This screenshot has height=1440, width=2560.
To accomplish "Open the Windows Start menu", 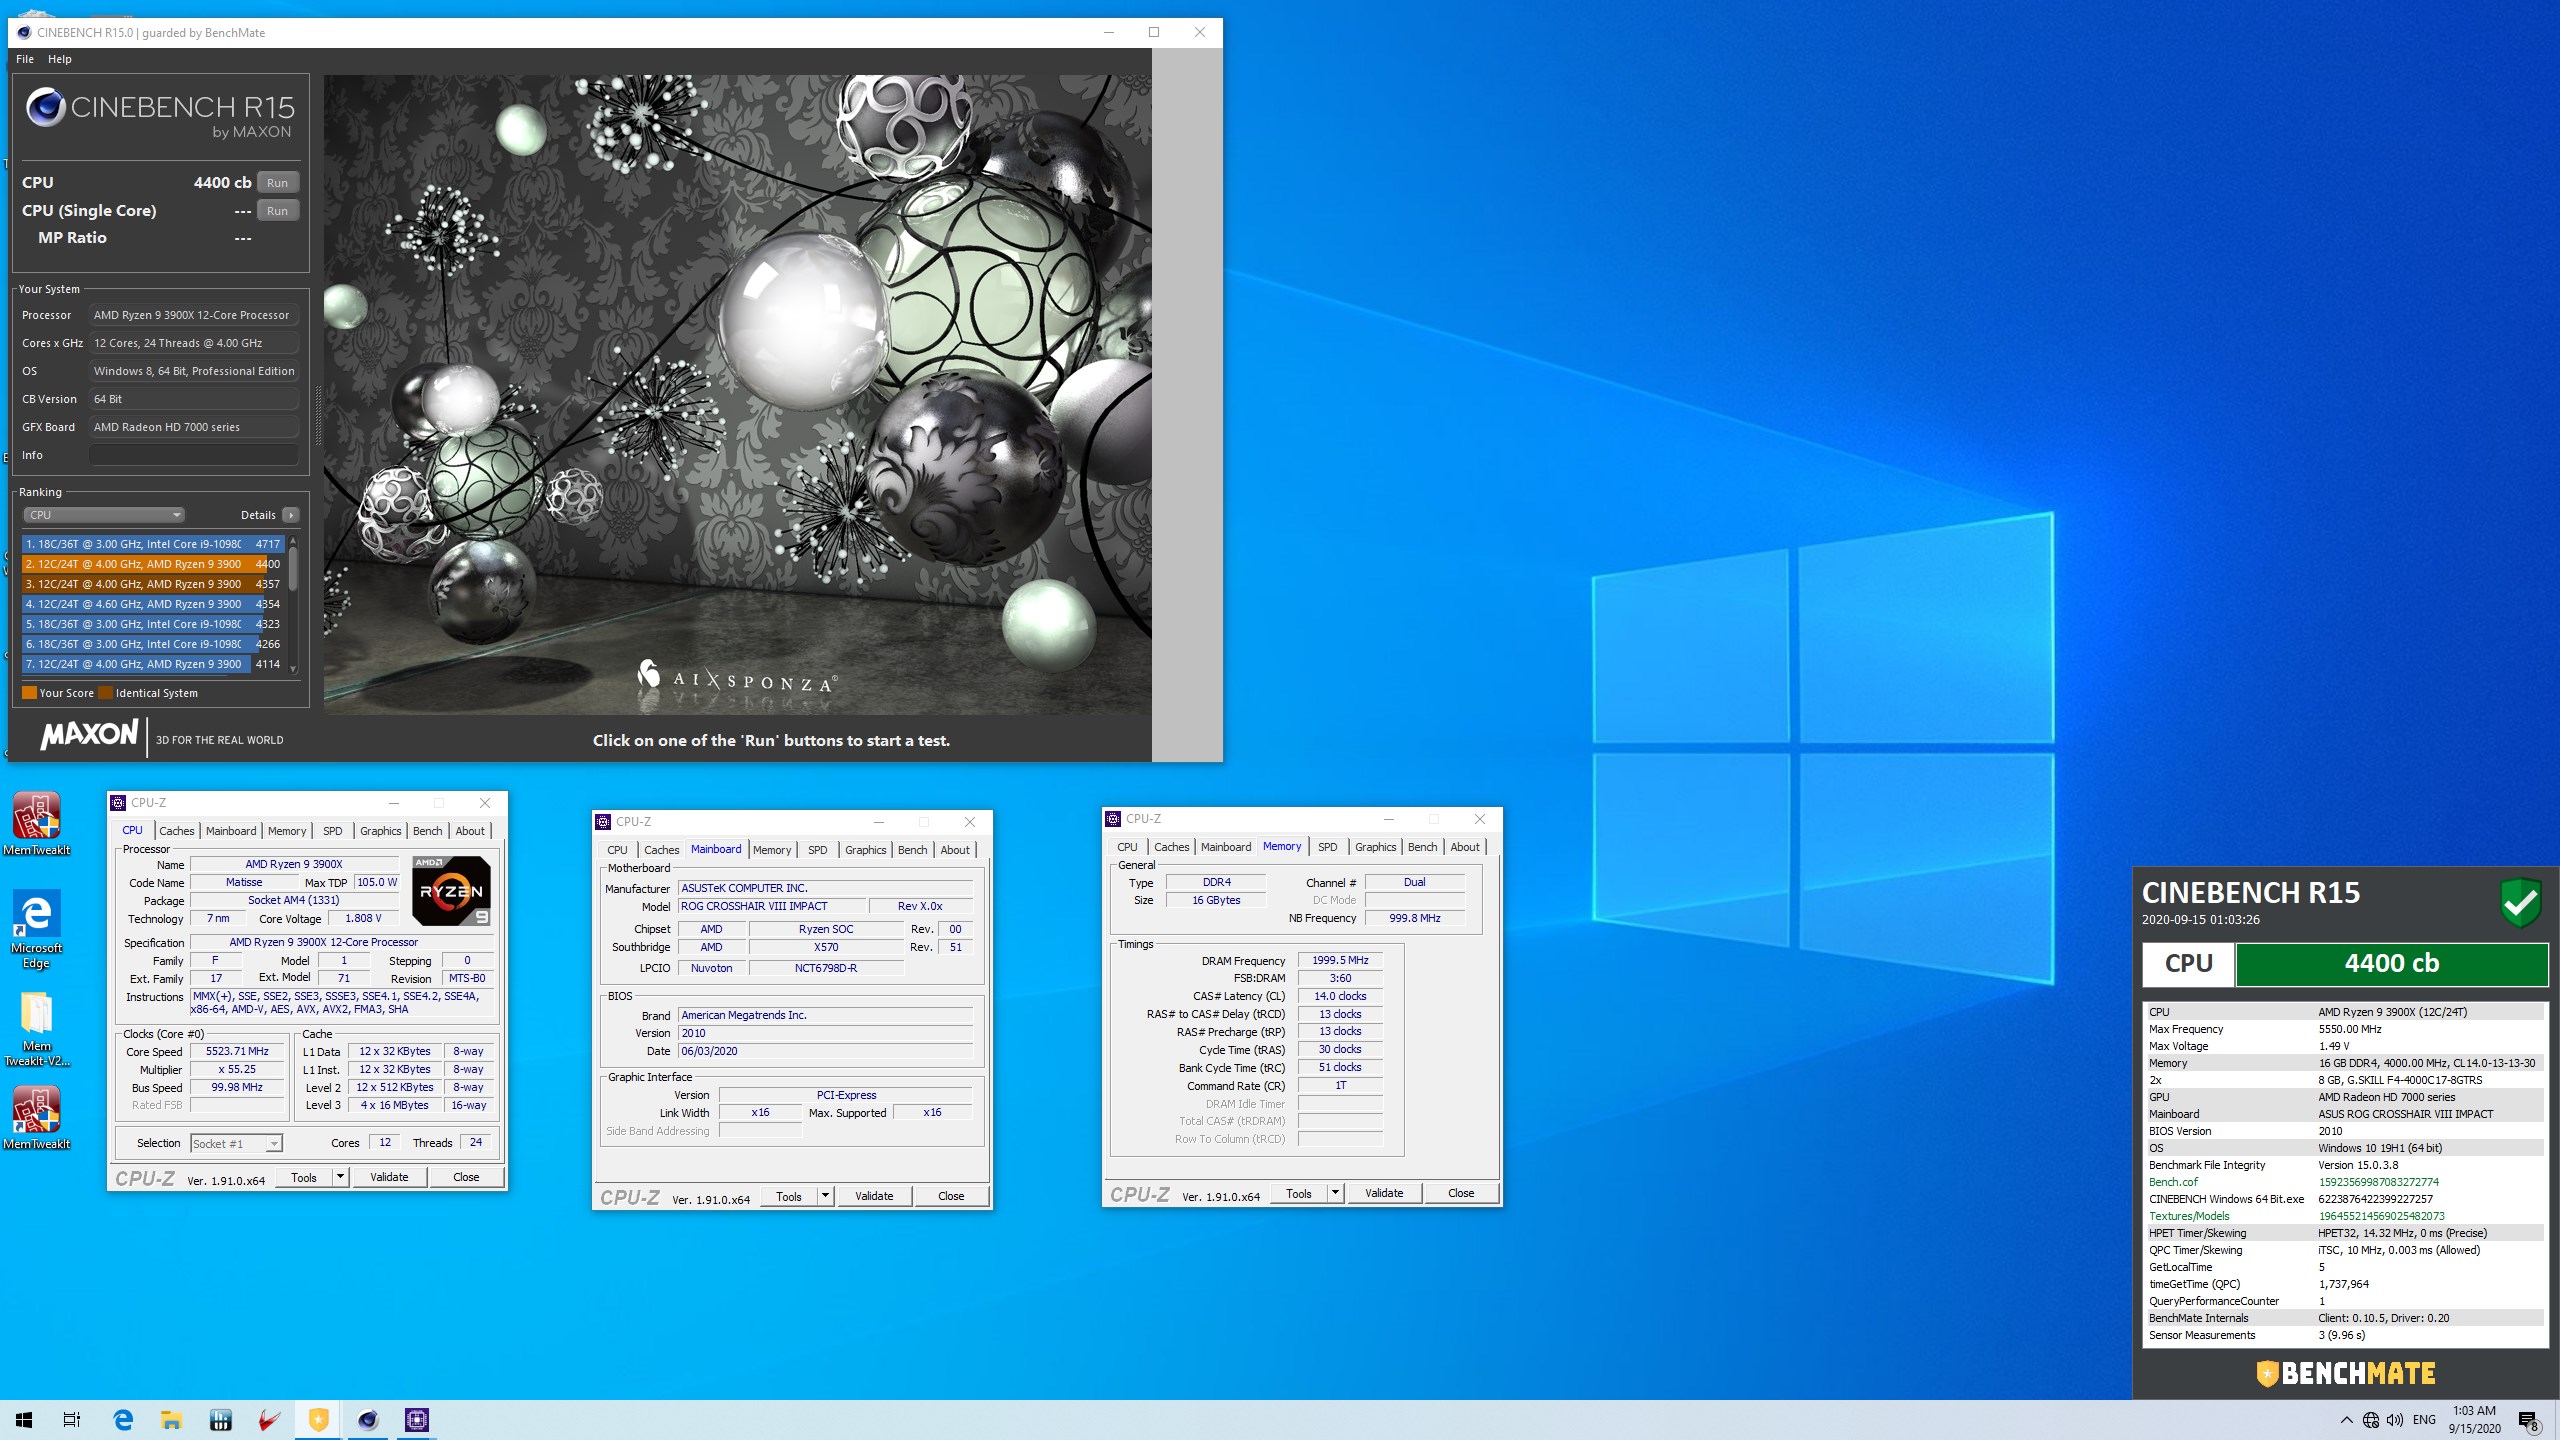I will coord(24,1420).
